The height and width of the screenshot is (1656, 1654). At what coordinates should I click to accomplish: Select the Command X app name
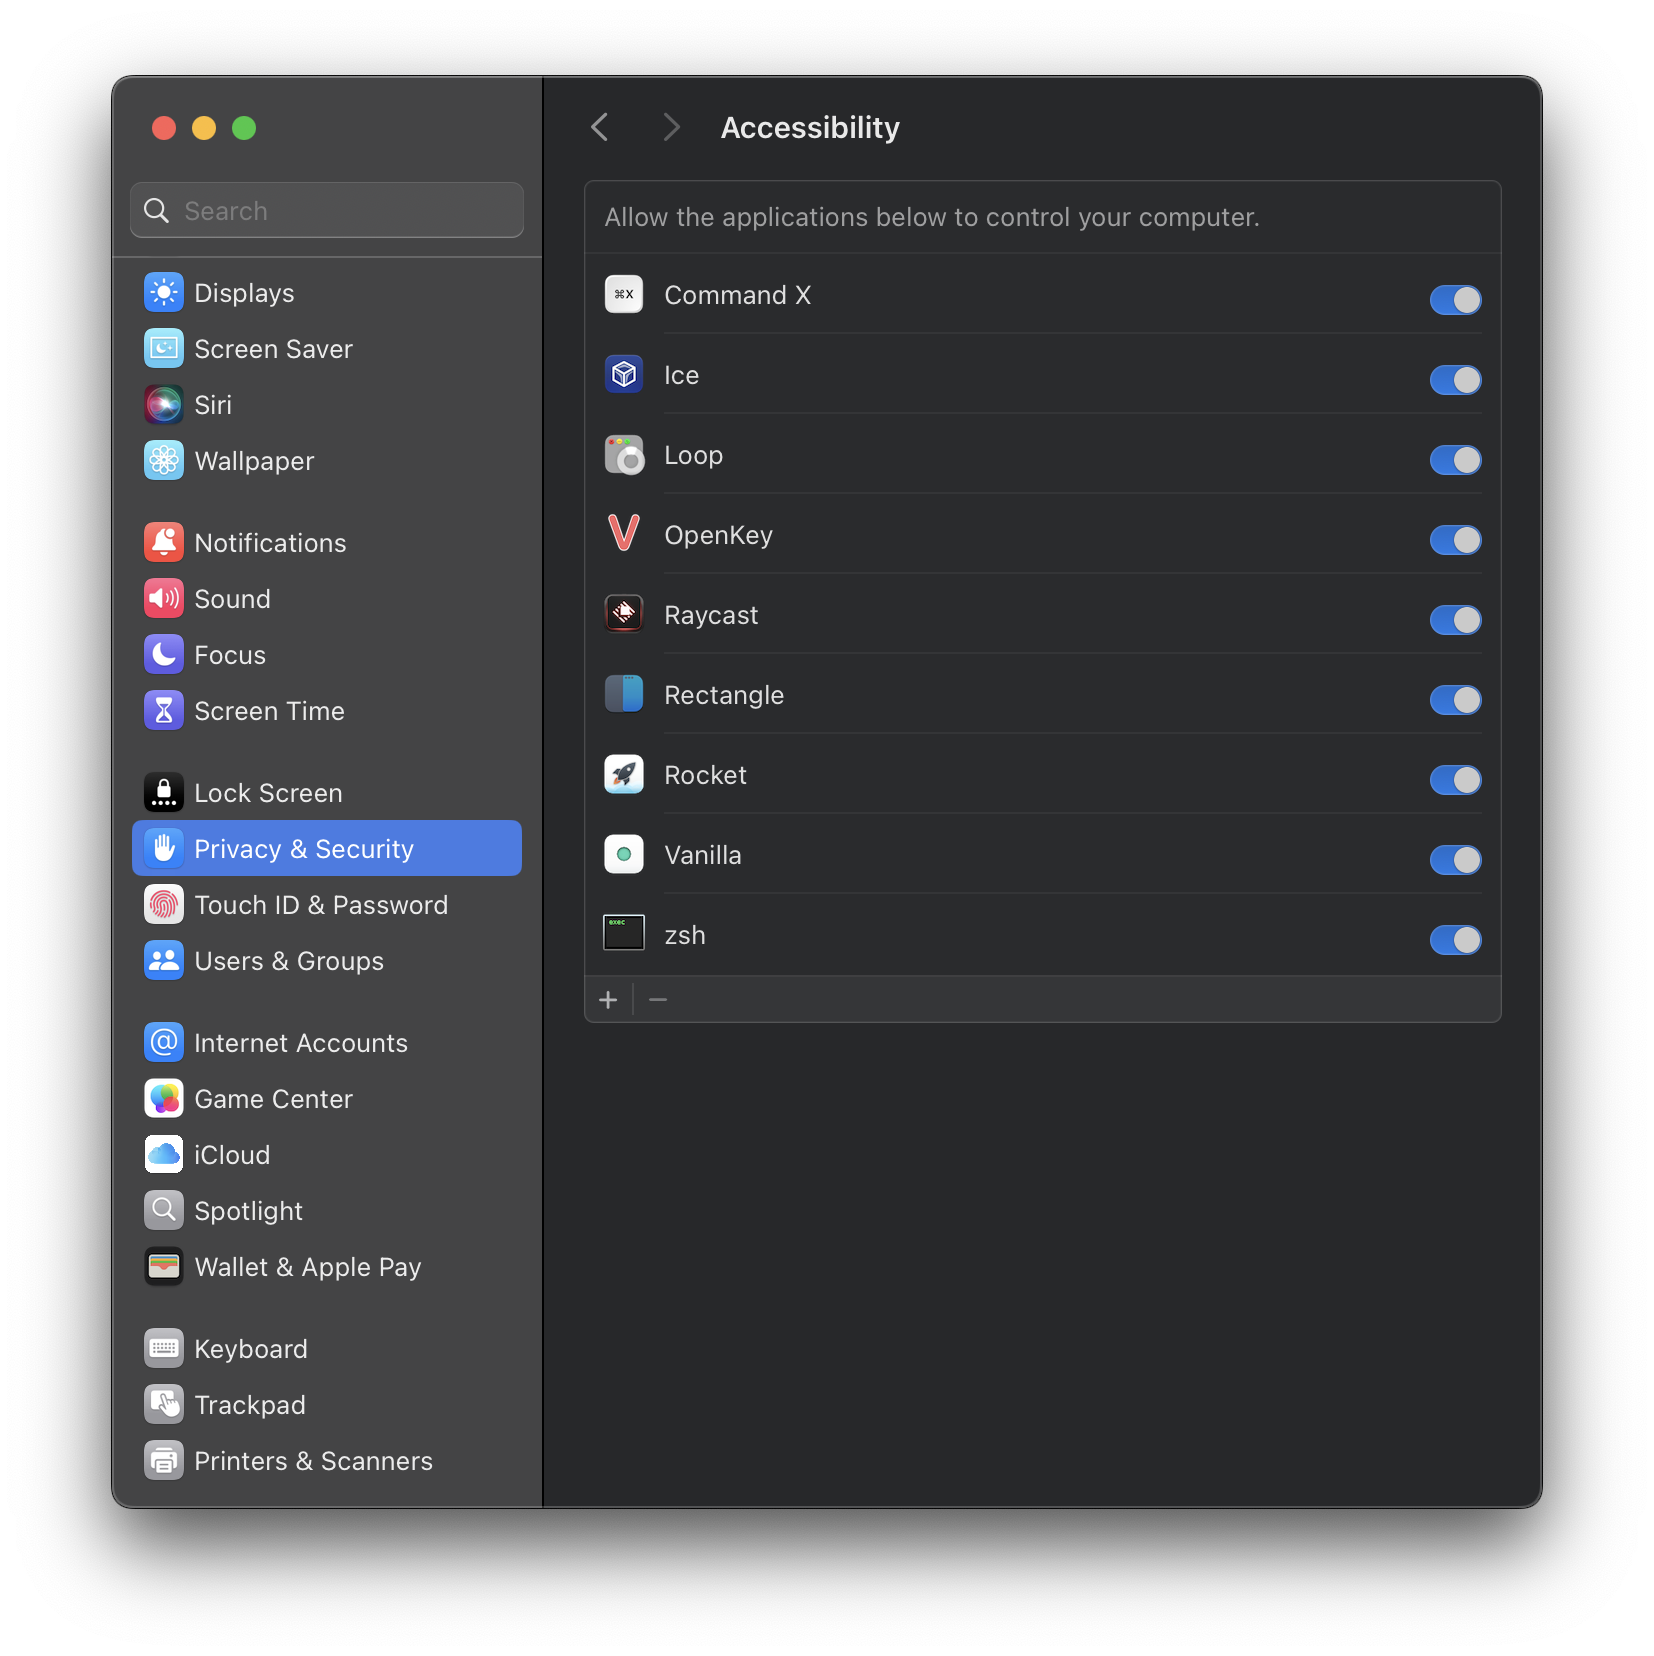(x=737, y=295)
